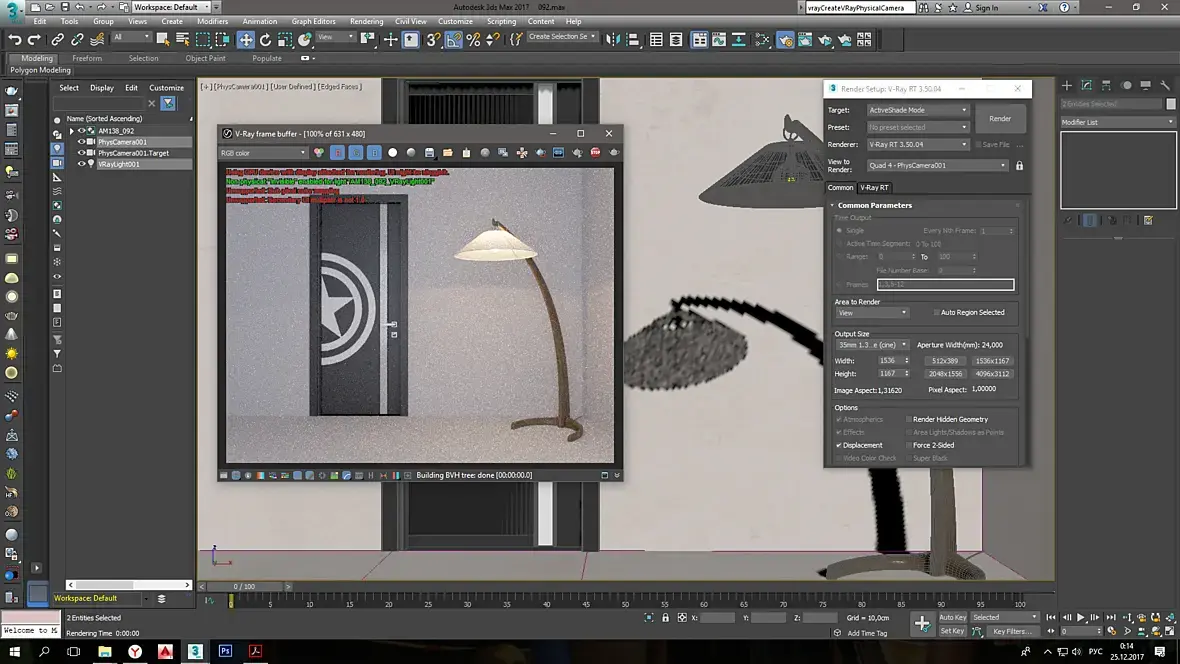Click the Render button
The width and height of the screenshot is (1180, 664).
1000,118
